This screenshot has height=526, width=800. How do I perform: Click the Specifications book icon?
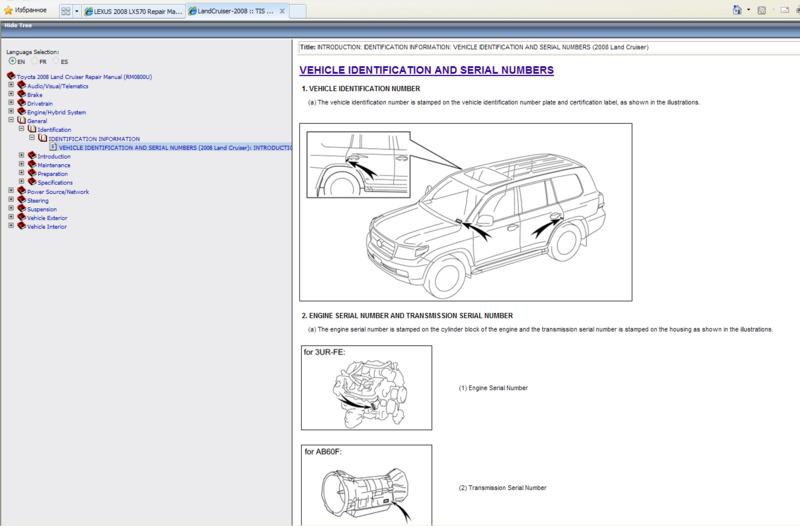[x=32, y=182]
